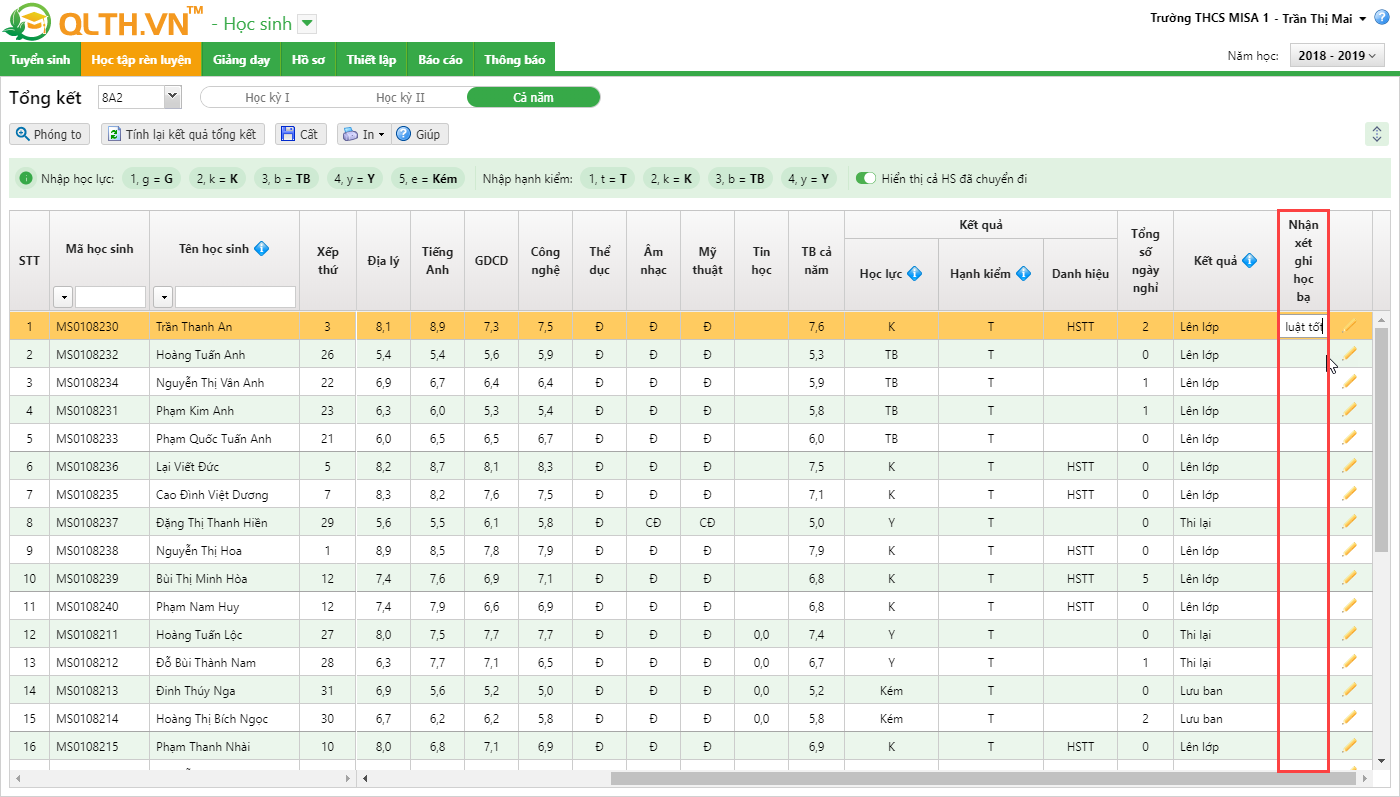Click the pencil icon in Nguyễn Thị Vân Anh's row

point(1349,382)
